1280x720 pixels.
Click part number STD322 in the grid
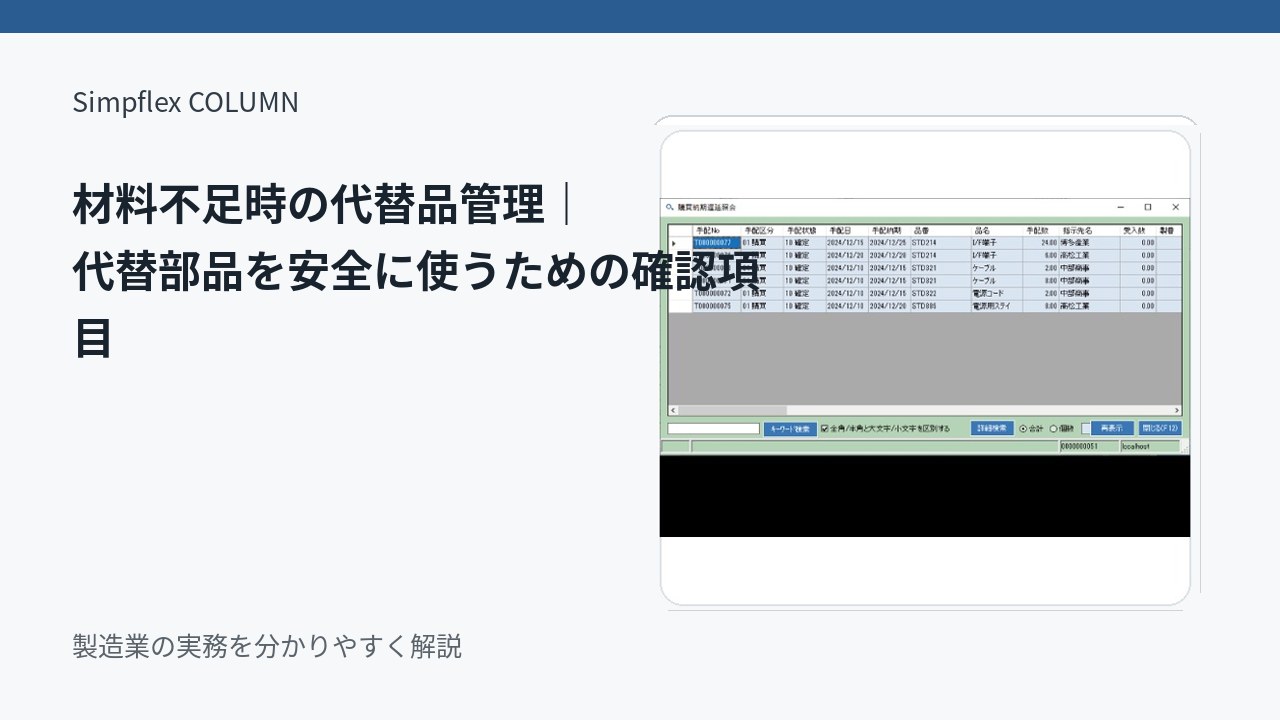[940, 294]
